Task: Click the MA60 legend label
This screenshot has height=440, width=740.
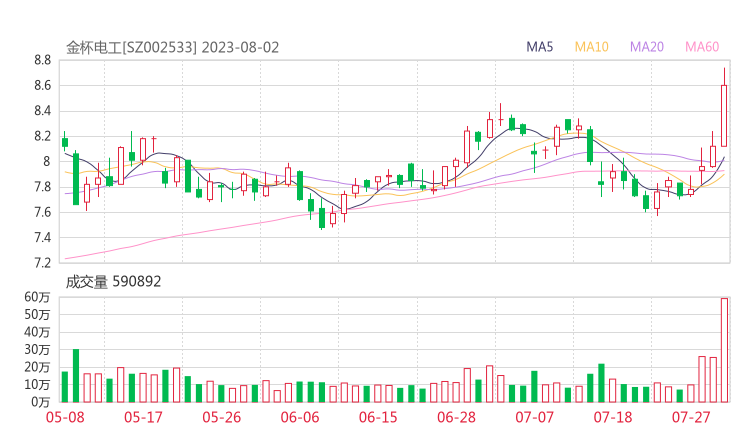Action: point(702,47)
